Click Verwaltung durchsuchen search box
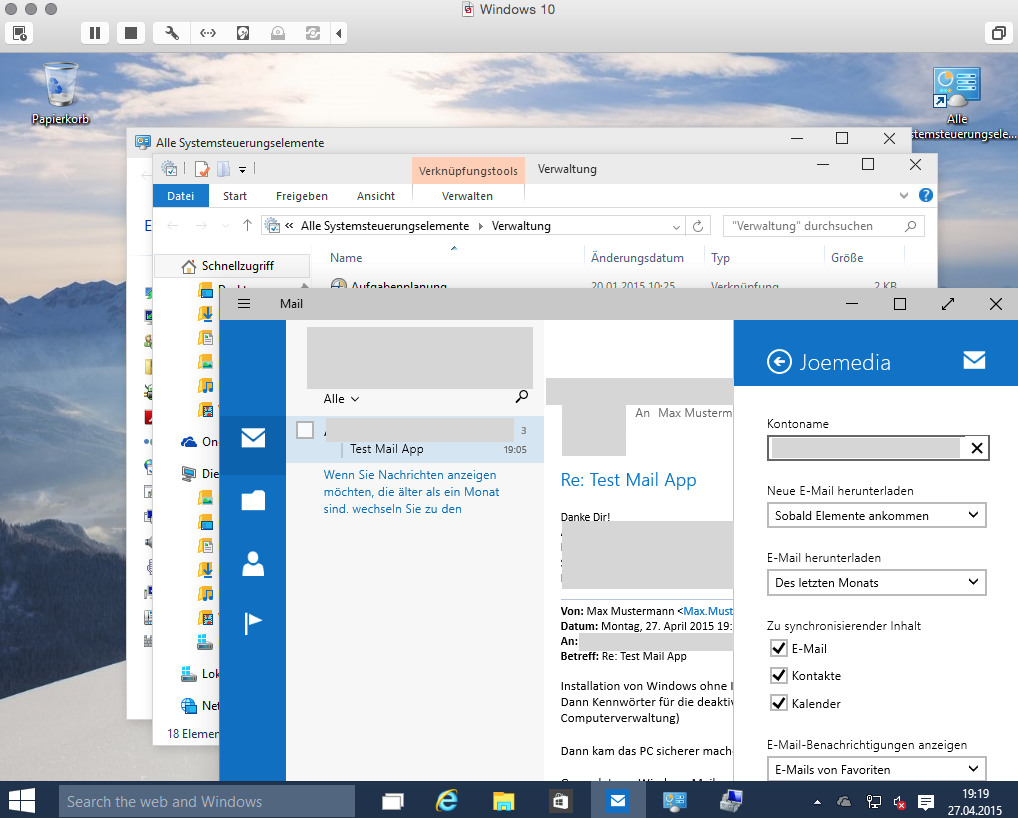This screenshot has width=1018, height=818. [x=823, y=226]
